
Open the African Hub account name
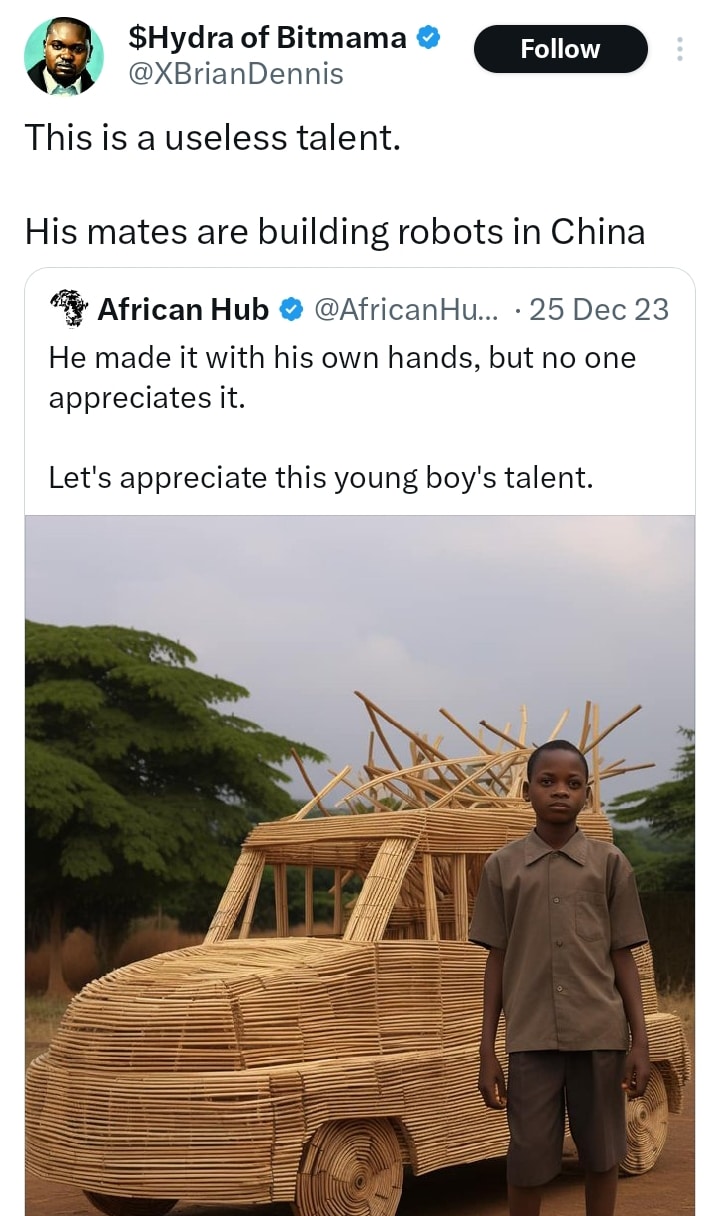(x=183, y=310)
